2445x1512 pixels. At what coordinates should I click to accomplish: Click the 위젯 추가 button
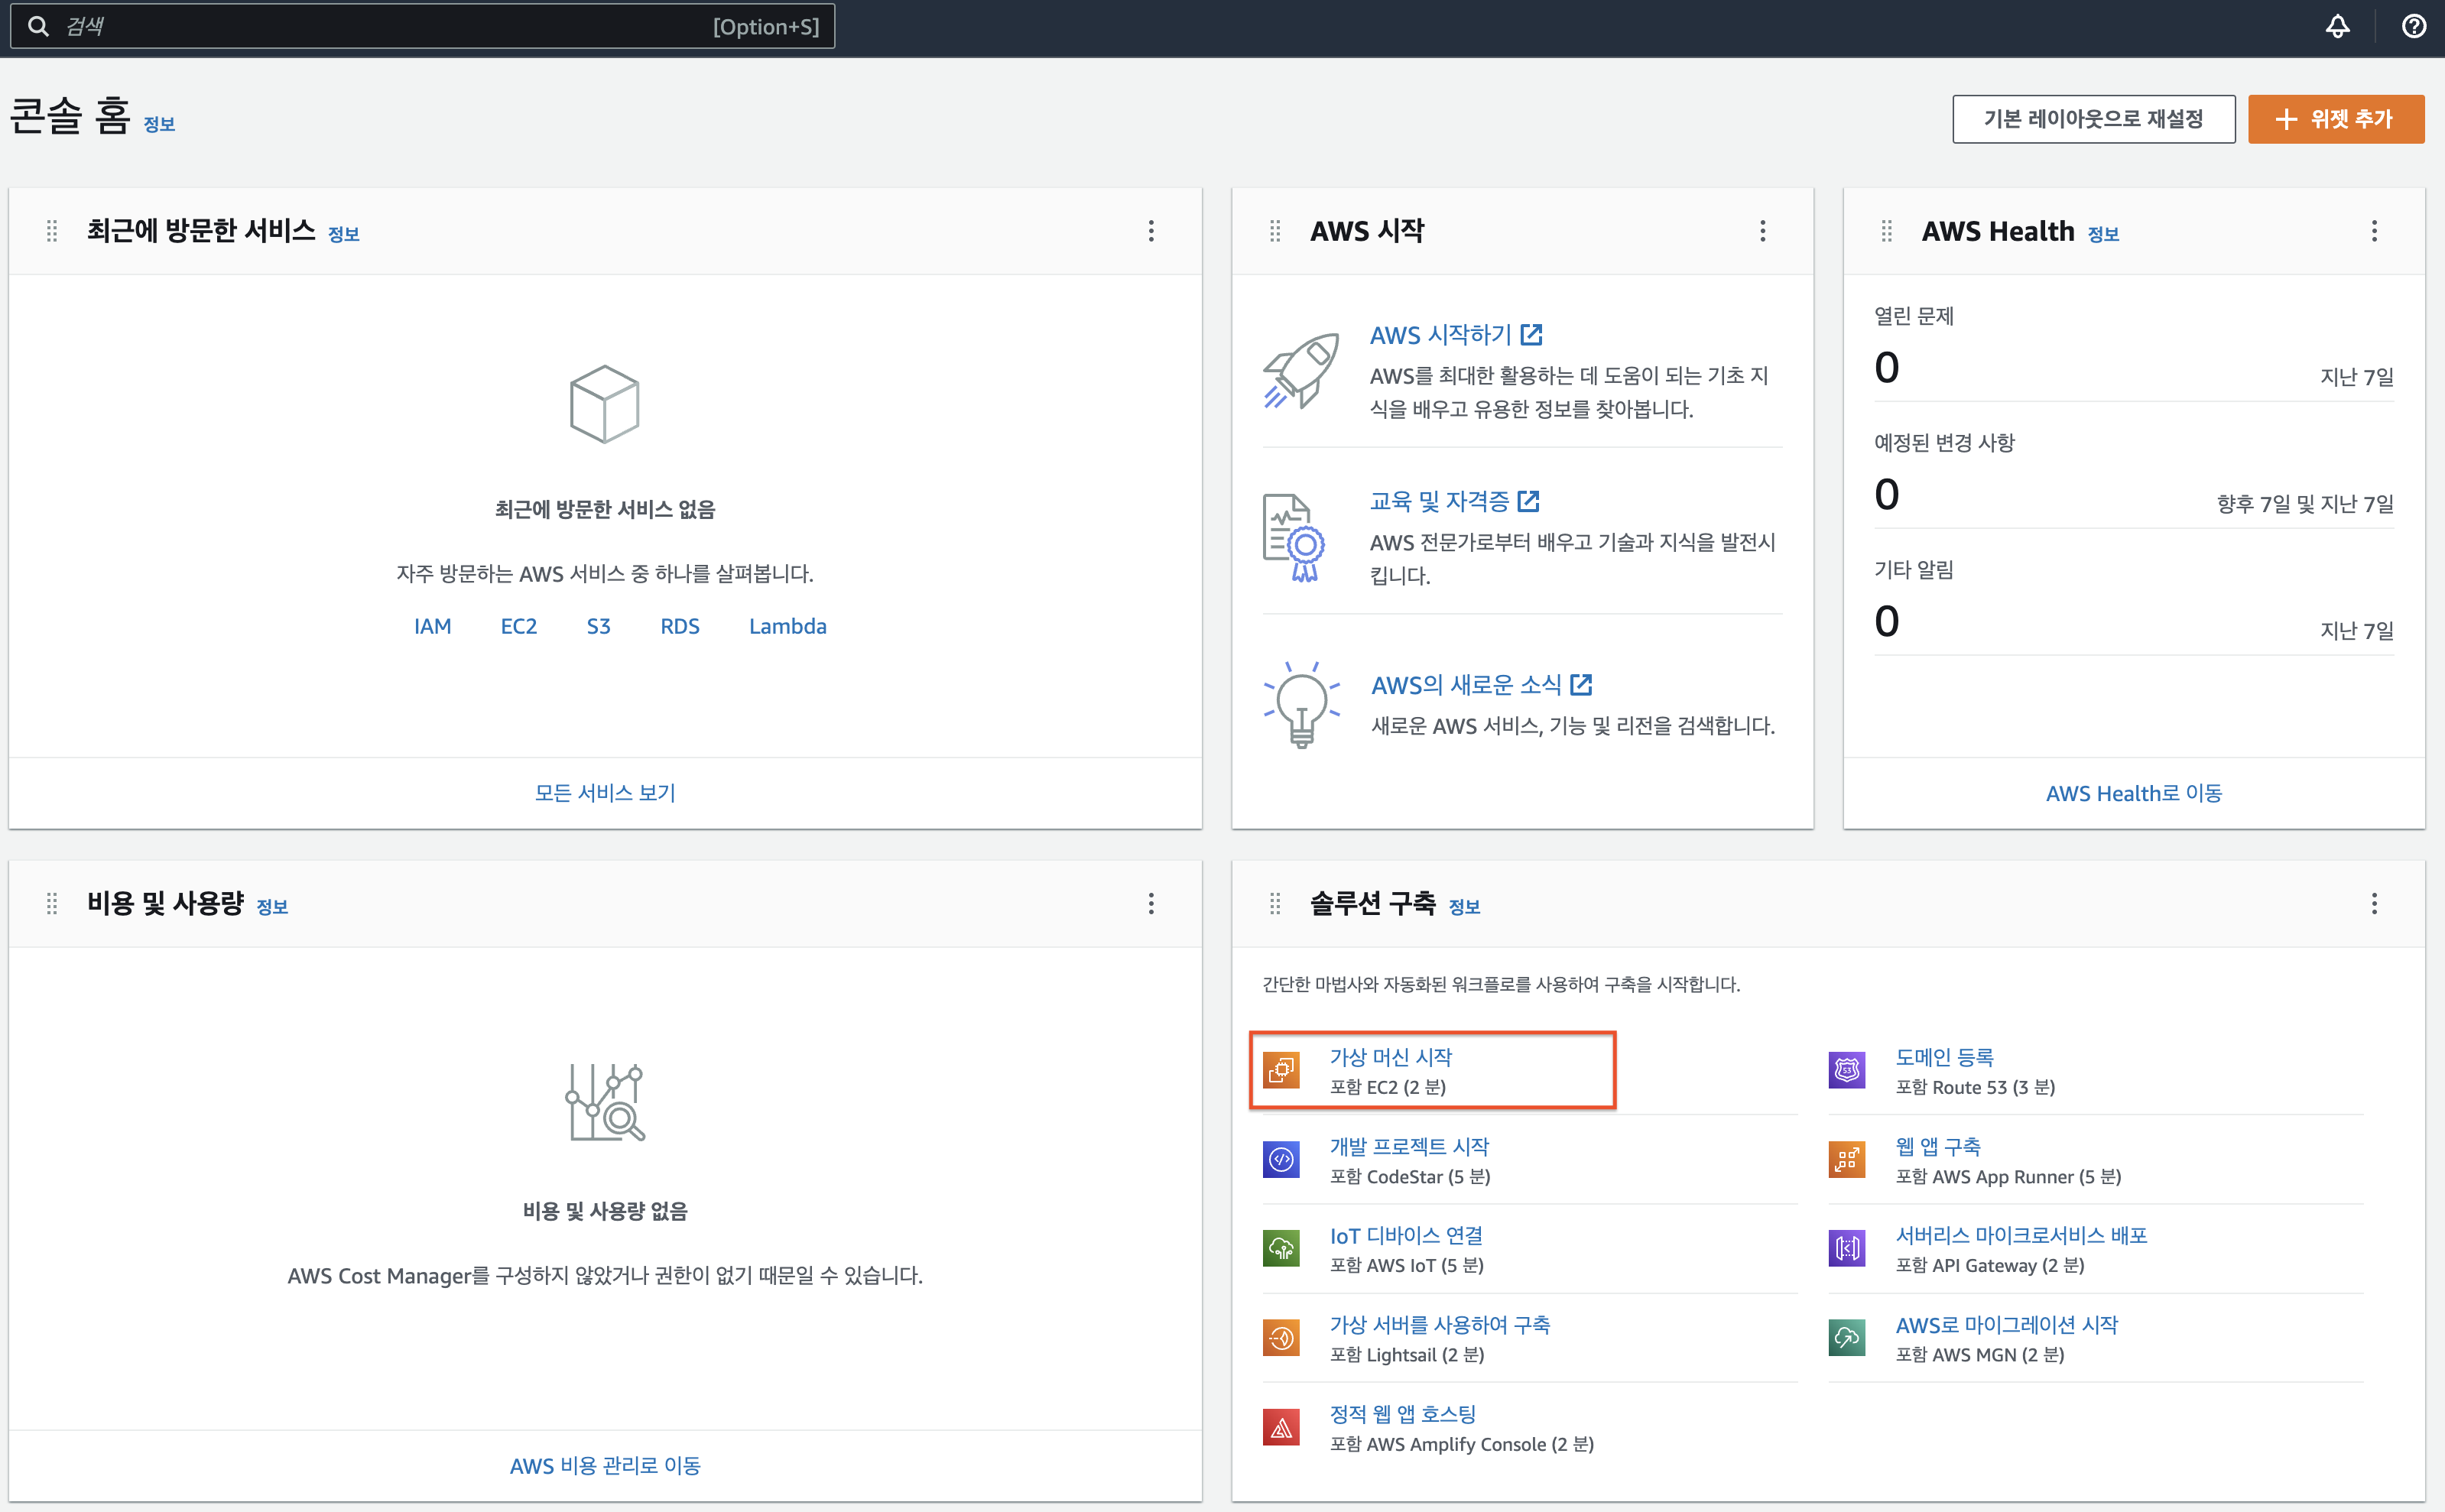(2335, 119)
